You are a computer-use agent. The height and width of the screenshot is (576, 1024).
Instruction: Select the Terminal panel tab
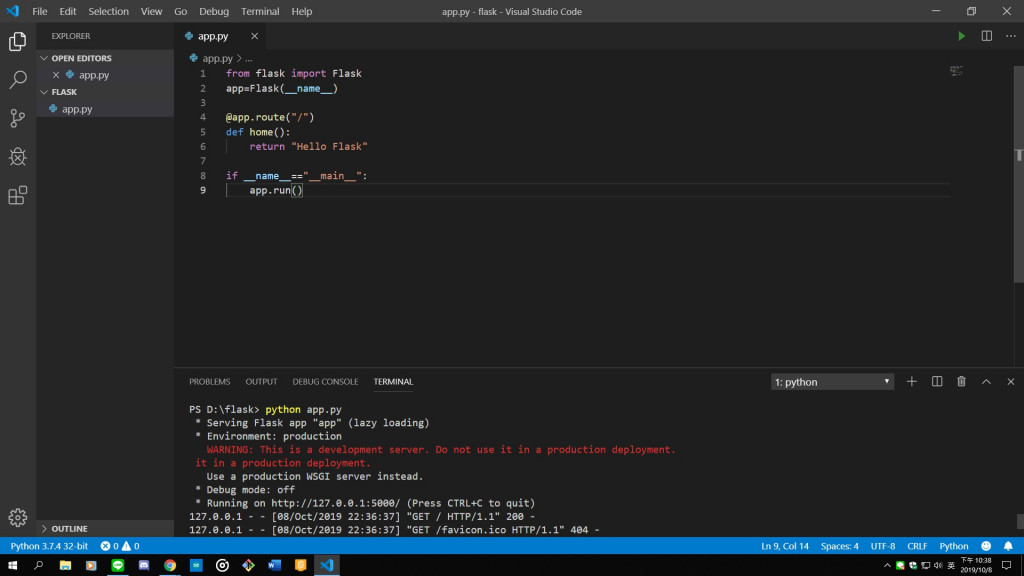393,381
